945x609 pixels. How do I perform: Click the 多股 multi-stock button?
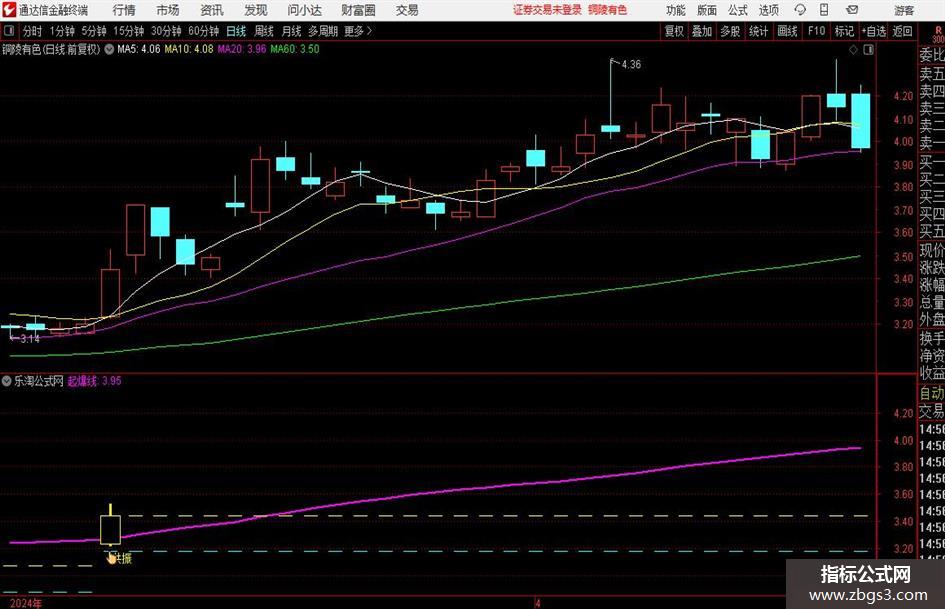click(x=730, y=31)
